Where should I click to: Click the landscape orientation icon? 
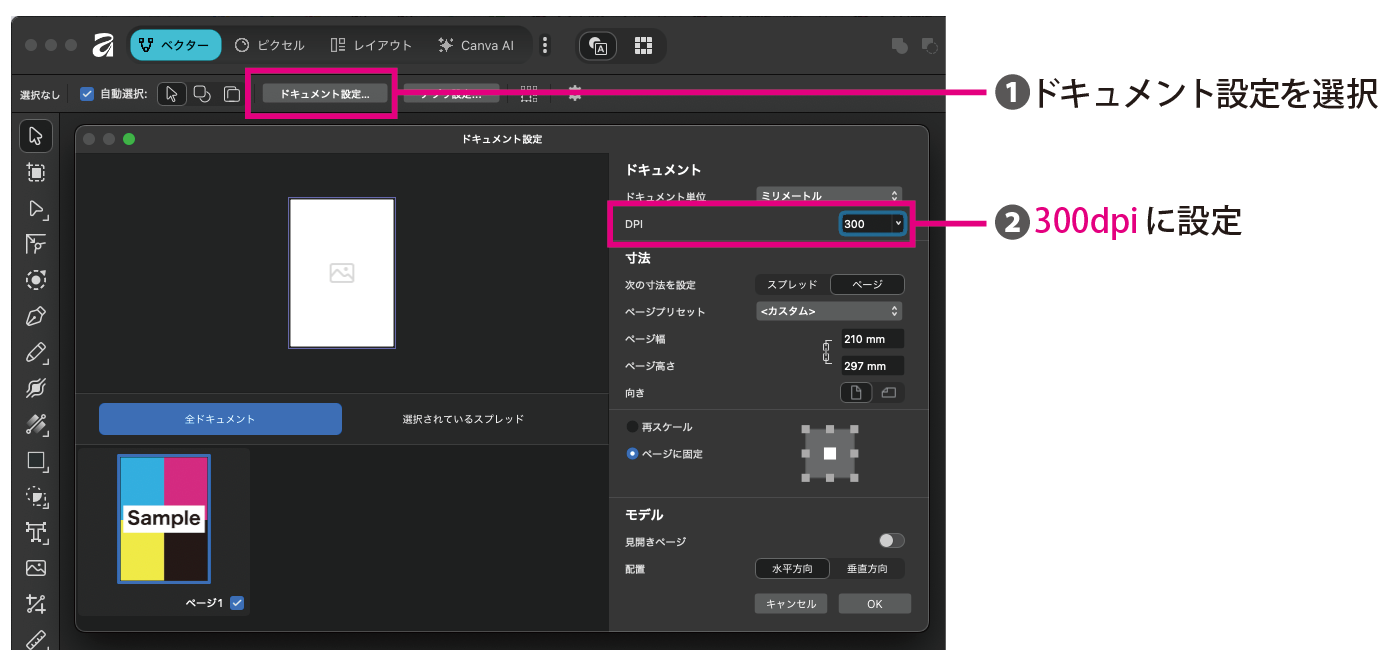(x=888, y=393)
